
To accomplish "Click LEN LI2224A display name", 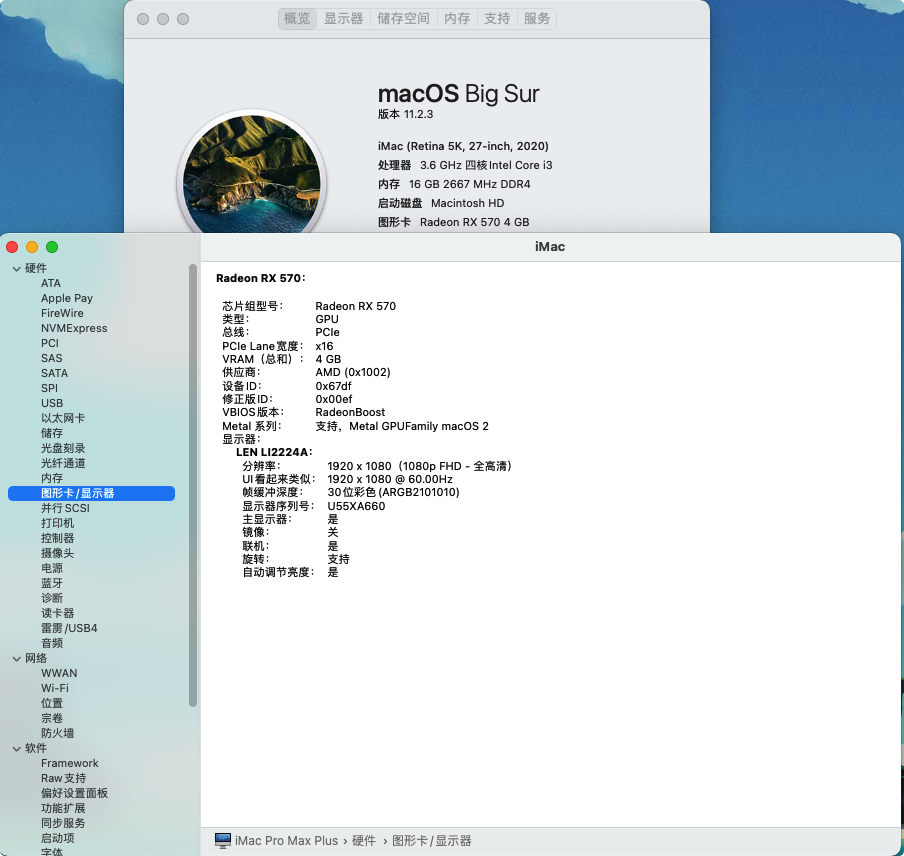I will coord(274,452).
